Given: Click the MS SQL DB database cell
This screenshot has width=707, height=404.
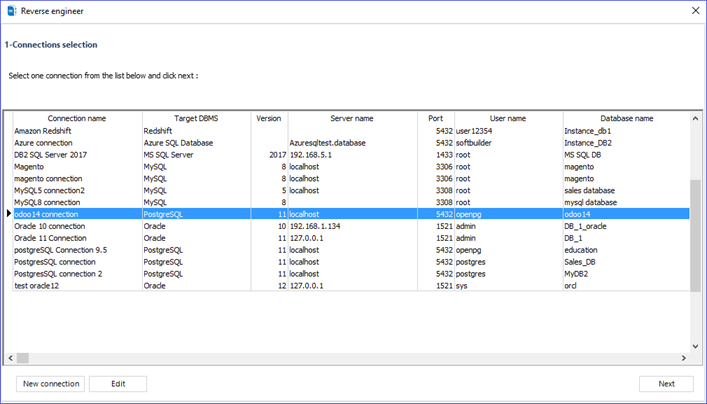Looking at the screenshot, I should (x=626, y=155).
